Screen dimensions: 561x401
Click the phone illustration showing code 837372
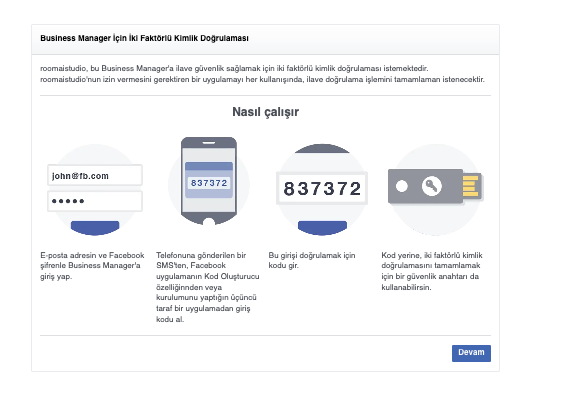pos(209,181)
